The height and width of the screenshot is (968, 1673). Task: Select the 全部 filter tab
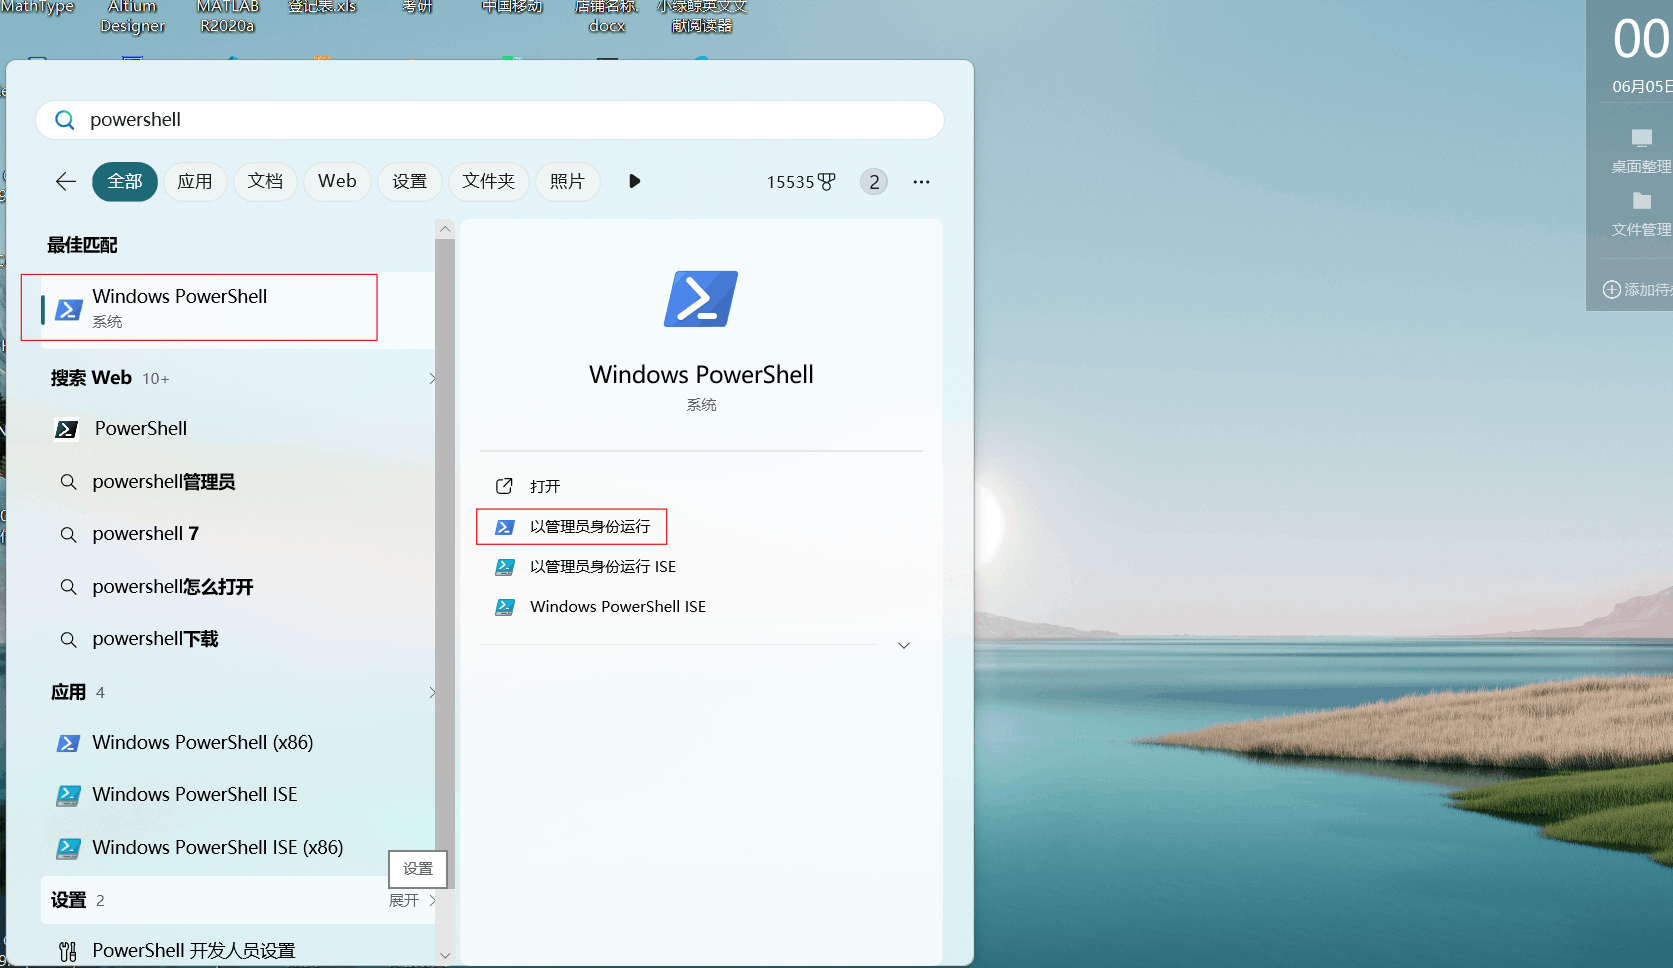pos(125,181)
